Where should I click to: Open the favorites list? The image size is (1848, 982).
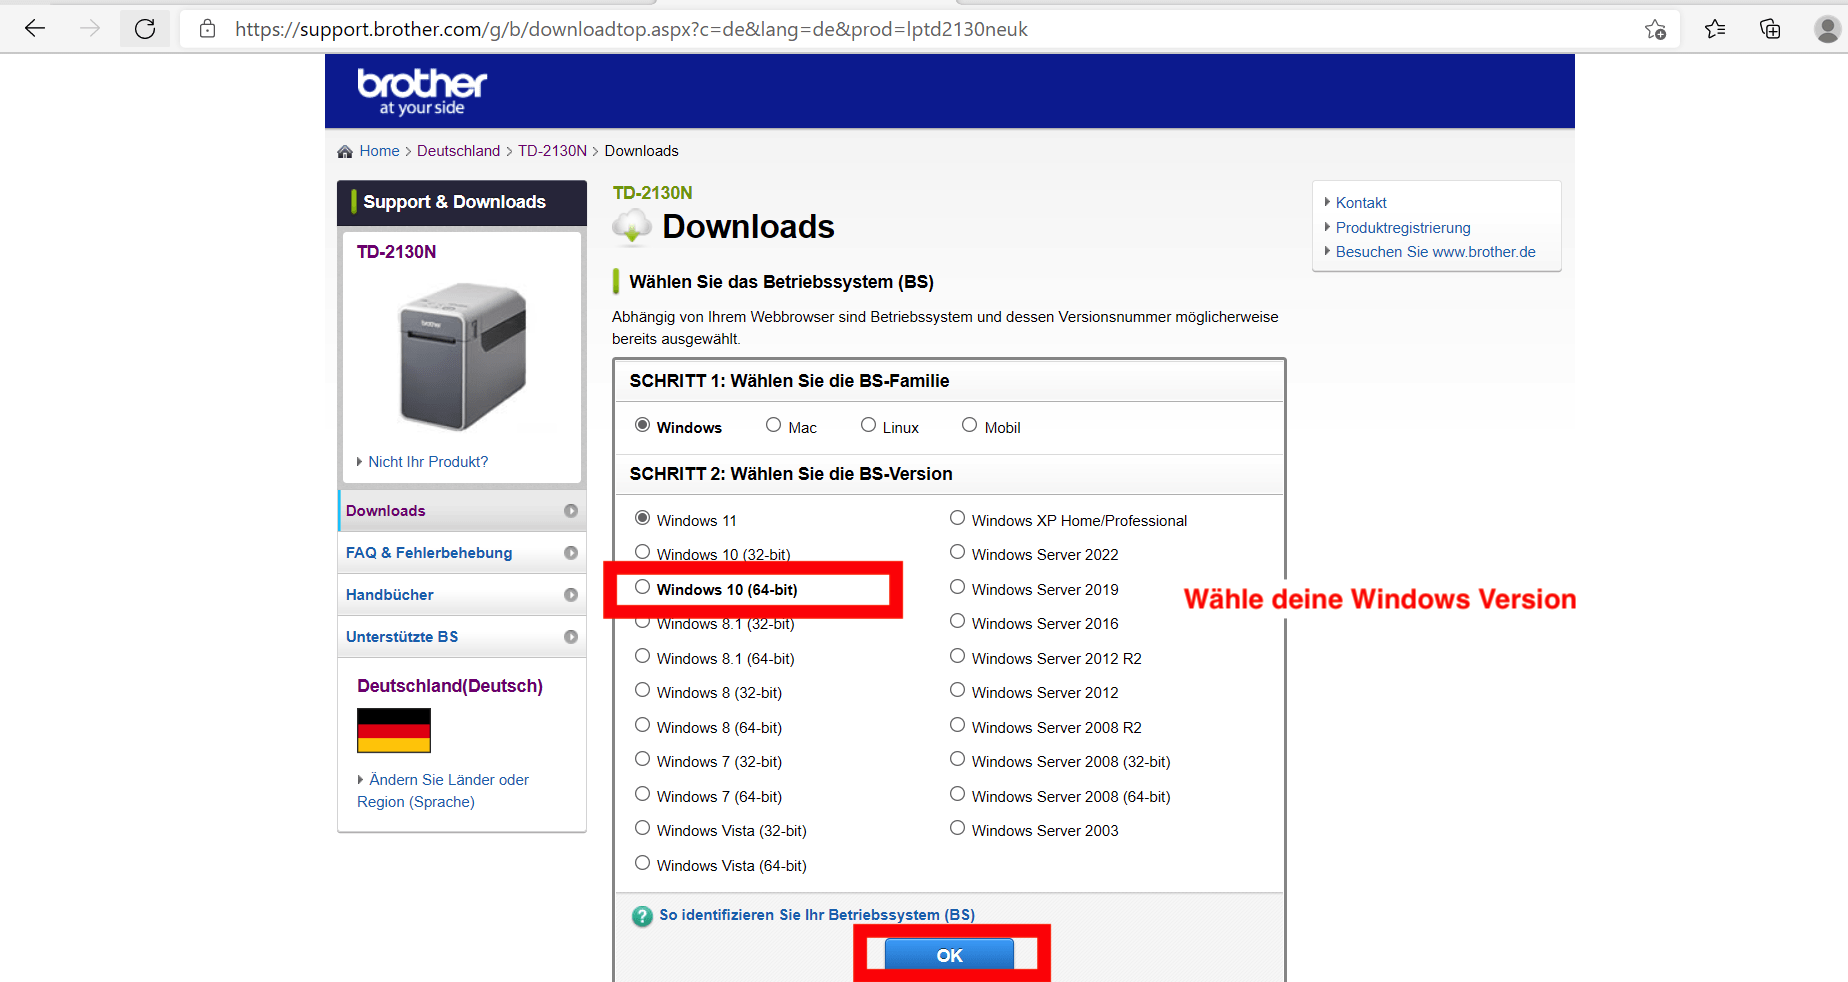click(1715, 29)
